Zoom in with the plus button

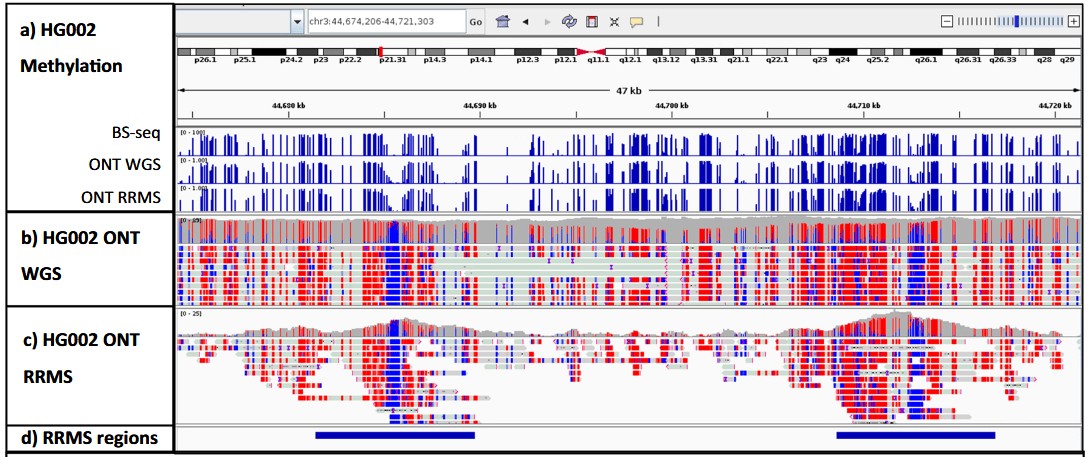click(x=1072, y=22)
